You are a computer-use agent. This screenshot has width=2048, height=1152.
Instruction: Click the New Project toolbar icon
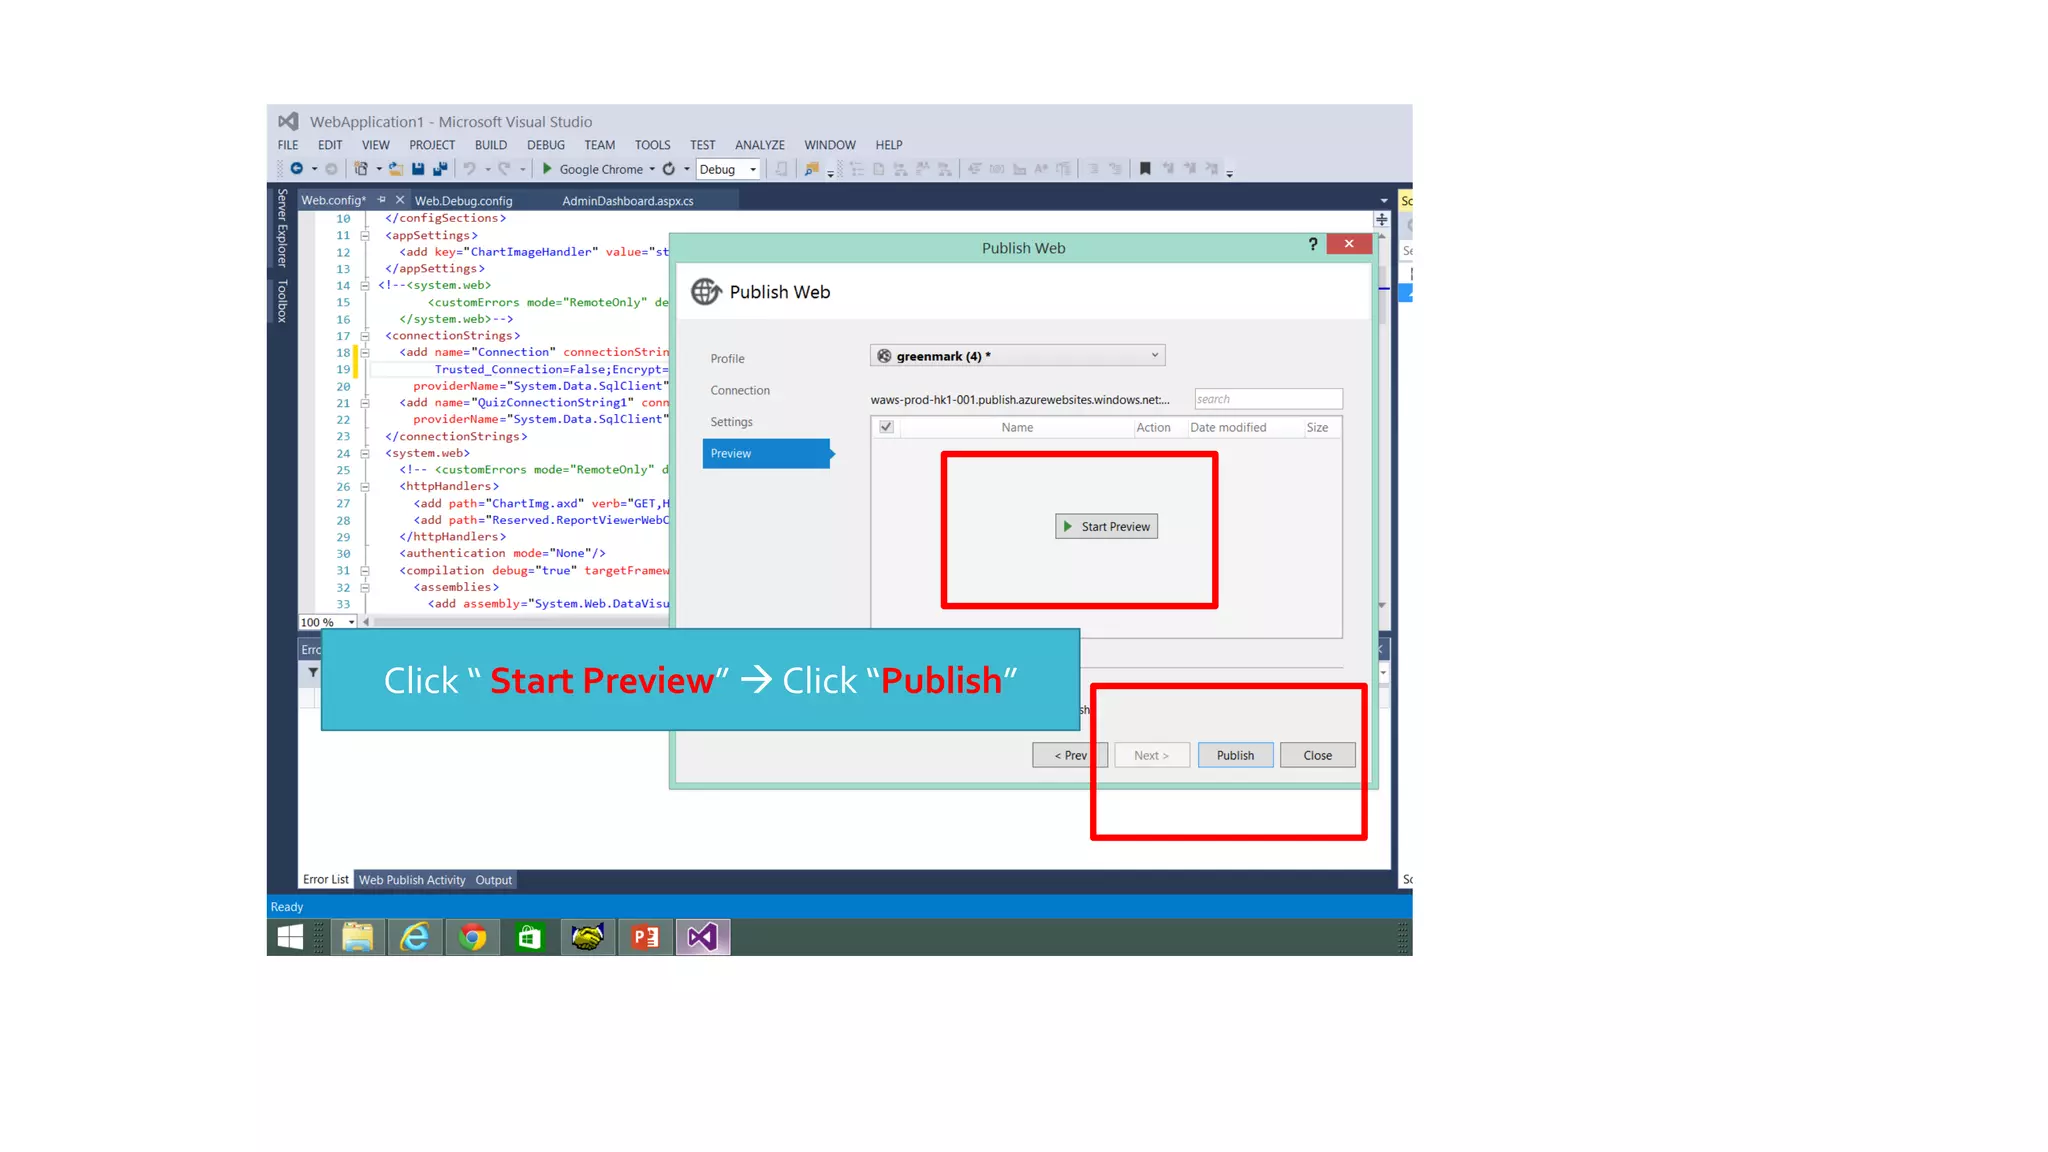361,169
